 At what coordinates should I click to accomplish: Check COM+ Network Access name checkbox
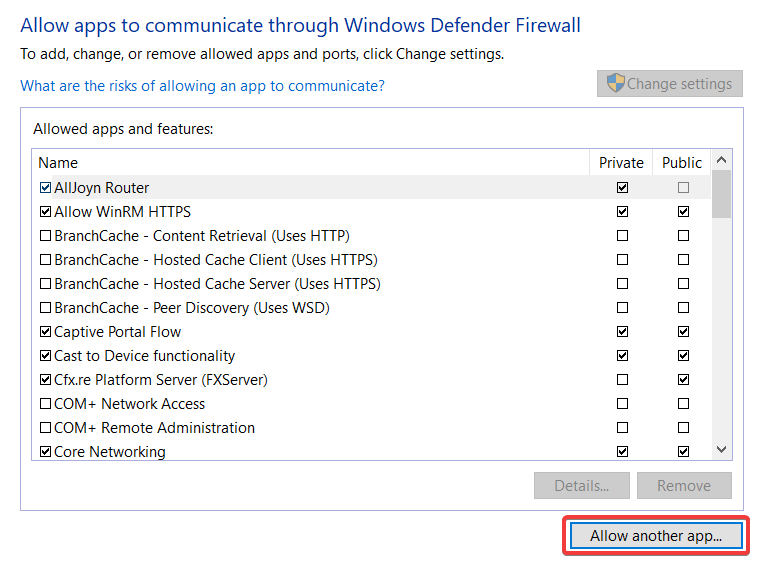click(45, 404)
